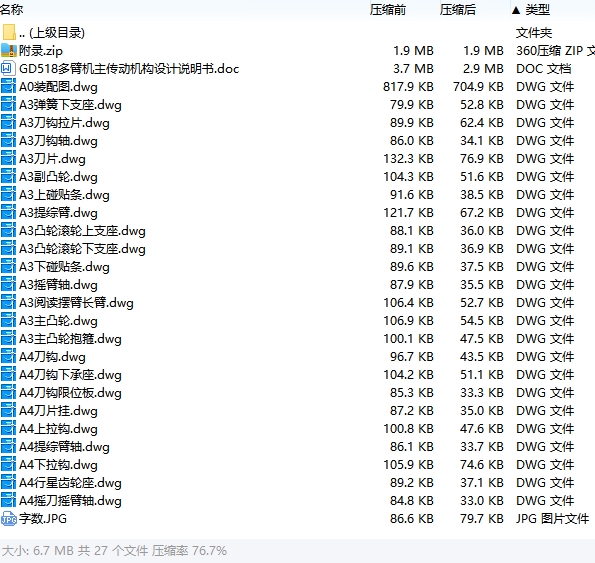The width and height of the screenshot is (595, 563).
Task: Select the file name A4行星齿轮座.dwg
Action: tap(70, 483)
